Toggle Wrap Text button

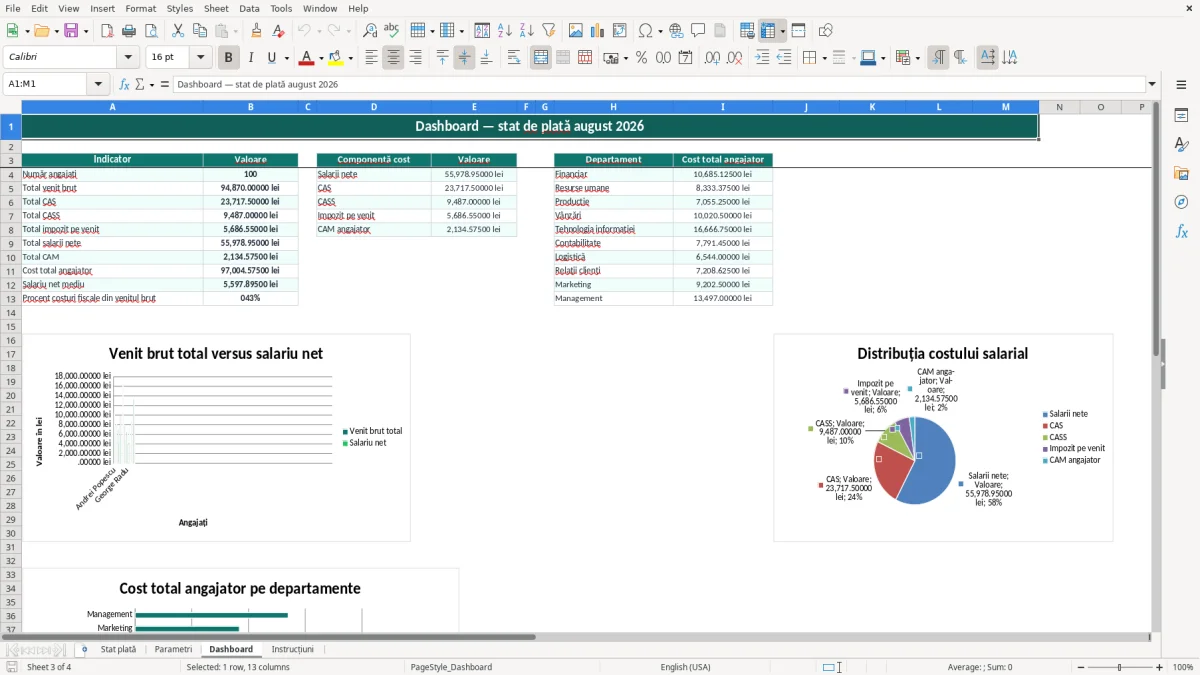(x=514, y=58)
